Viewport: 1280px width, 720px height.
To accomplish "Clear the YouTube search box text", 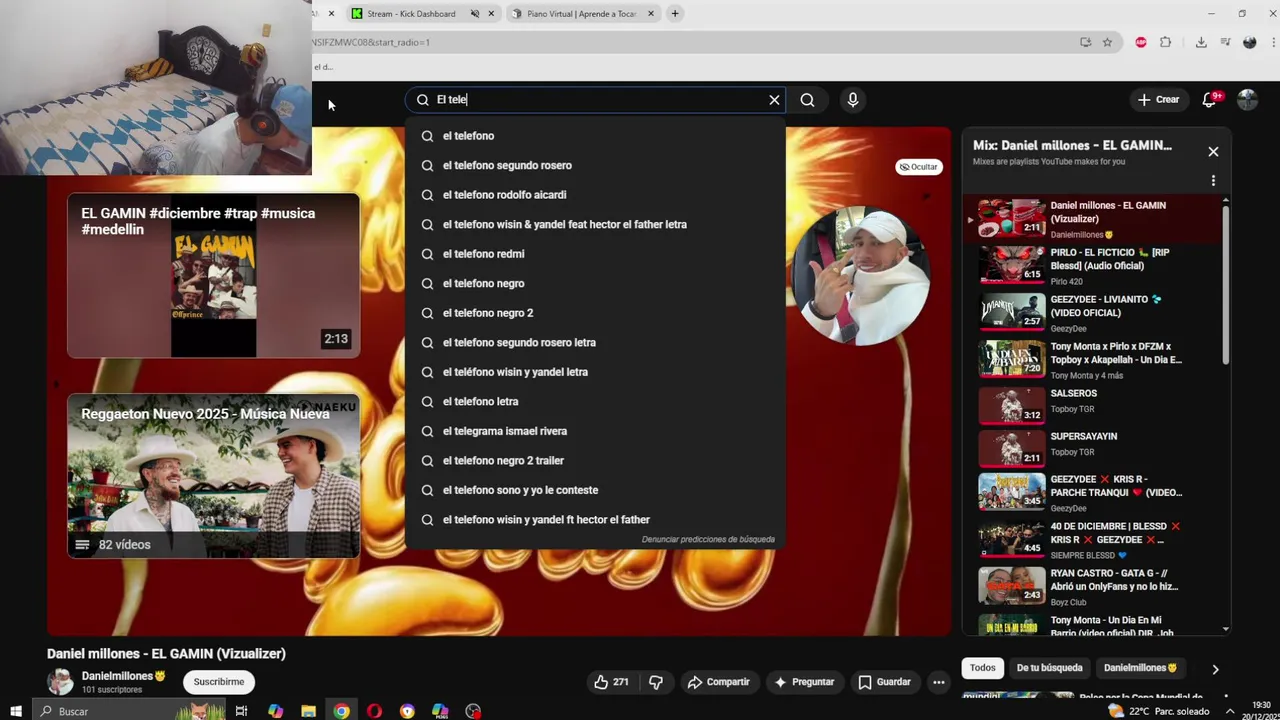I will (774, 100).
